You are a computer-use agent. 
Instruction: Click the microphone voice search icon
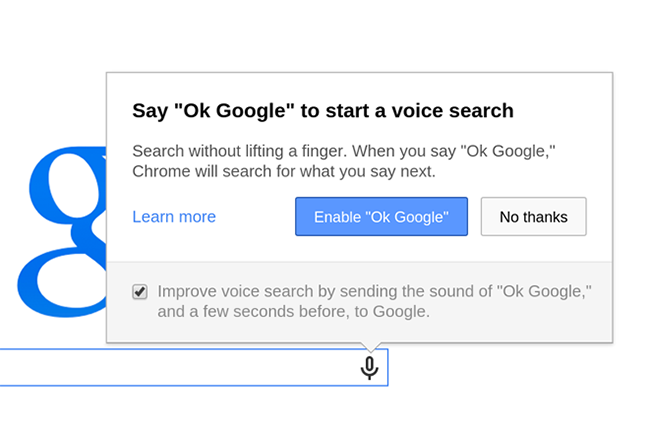pyautogui.click(x=369, y=368)
